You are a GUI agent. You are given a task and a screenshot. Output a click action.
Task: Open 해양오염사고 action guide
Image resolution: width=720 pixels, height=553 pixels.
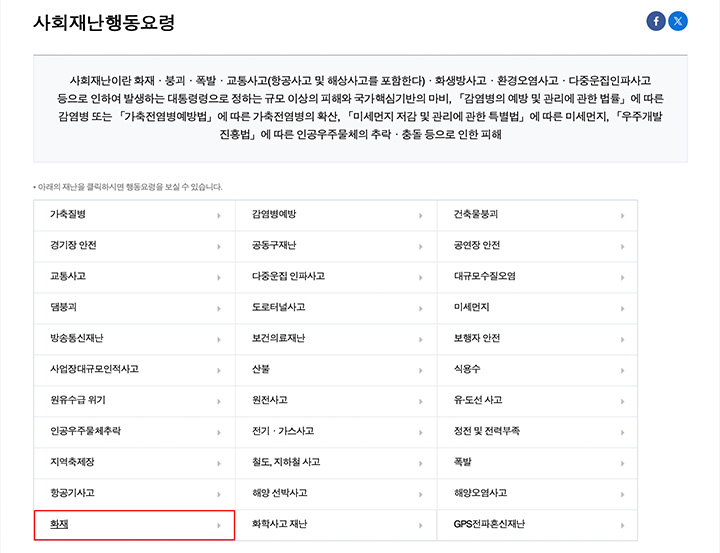tap(537, 494)
